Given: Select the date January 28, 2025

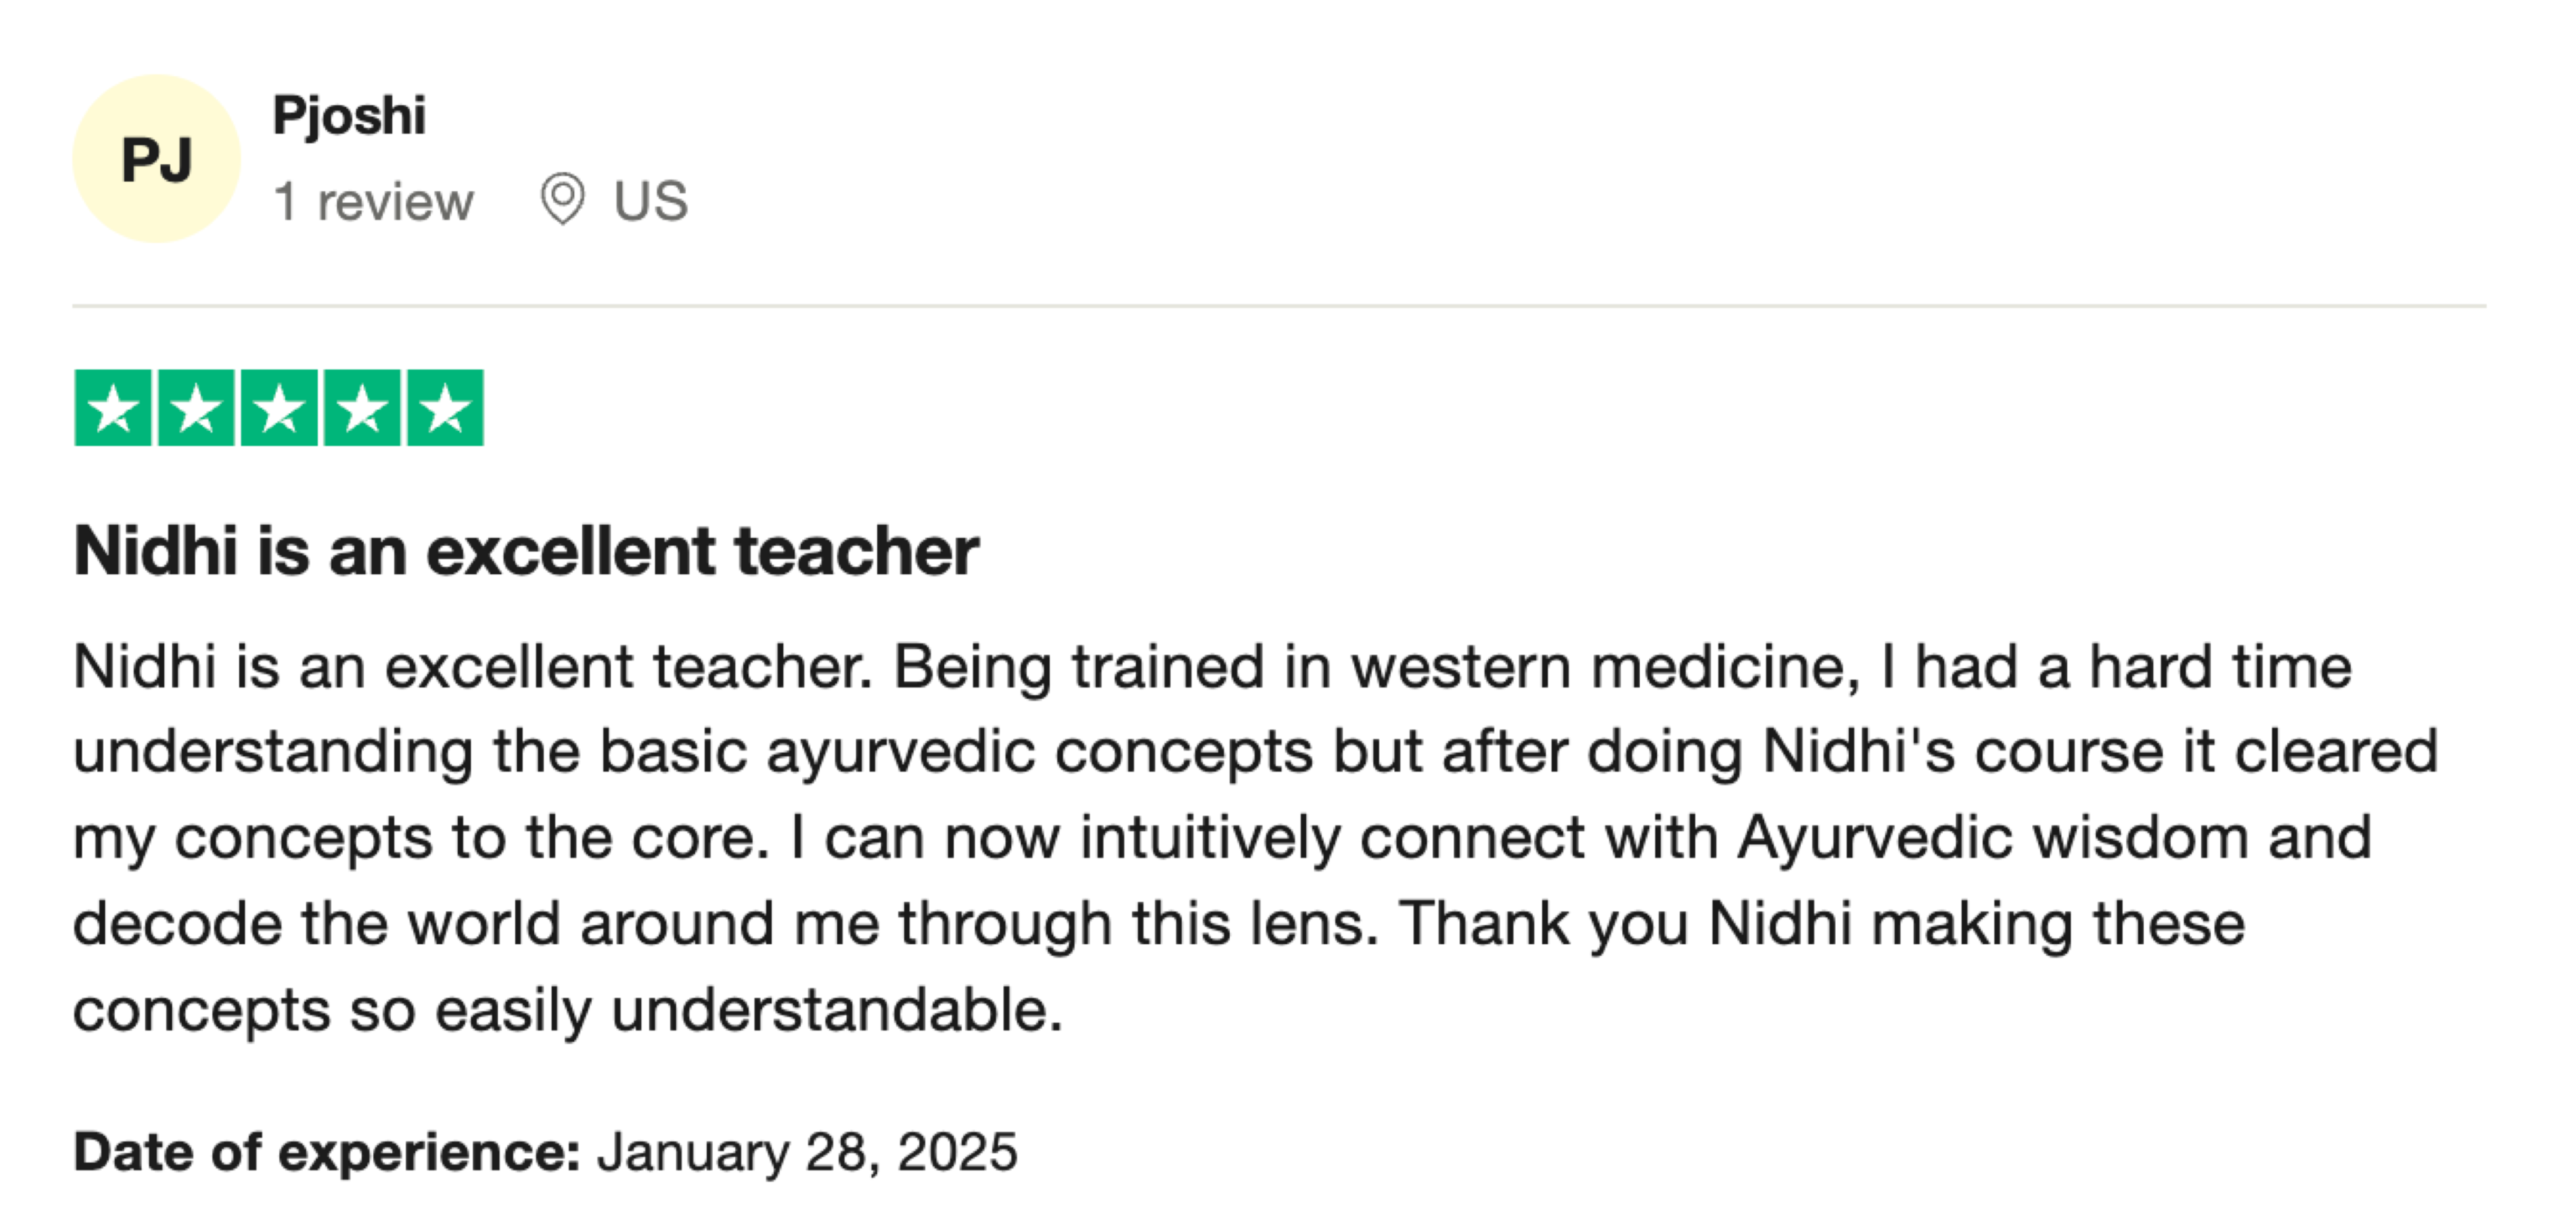Looking at the screenshot, I should (x=807, y=1152).
